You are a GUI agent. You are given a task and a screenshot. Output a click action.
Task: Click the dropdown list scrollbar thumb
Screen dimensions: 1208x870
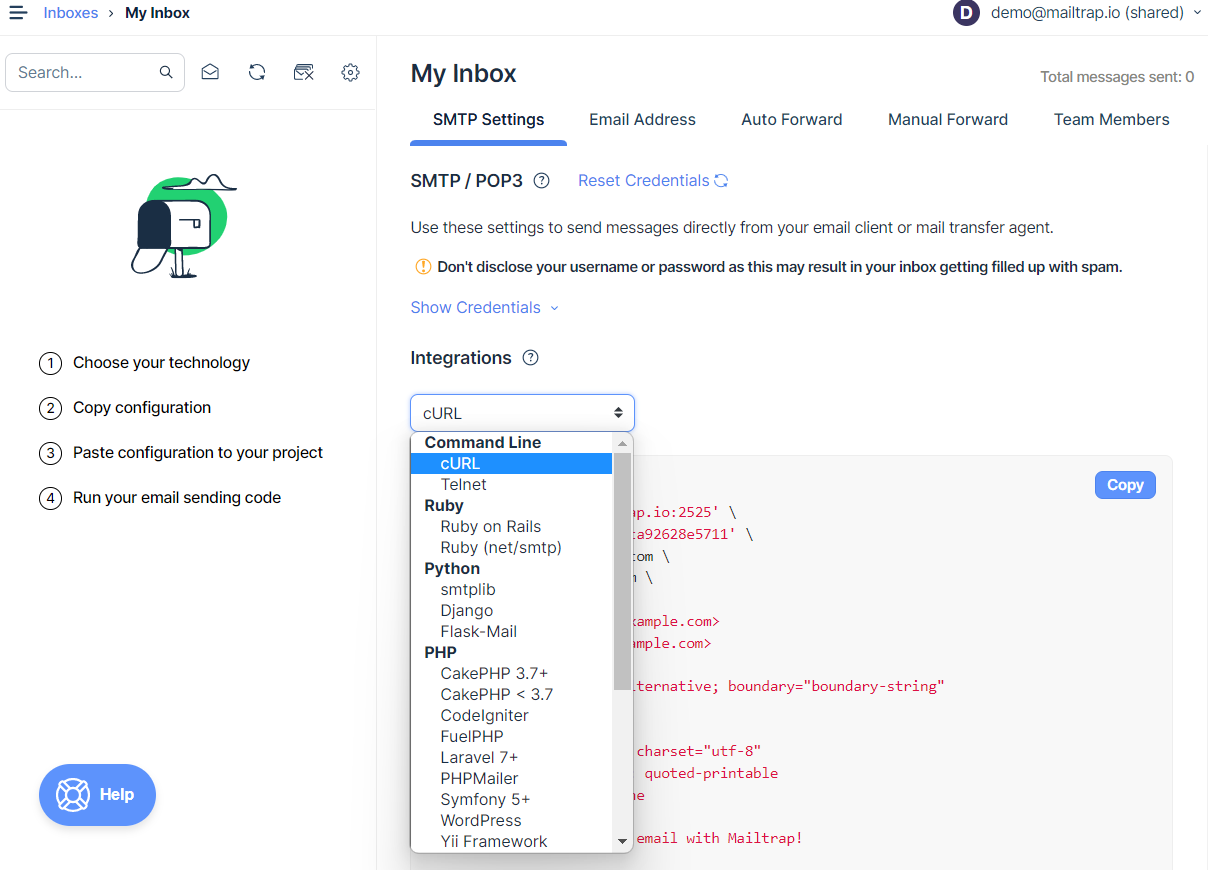[622, 570]
